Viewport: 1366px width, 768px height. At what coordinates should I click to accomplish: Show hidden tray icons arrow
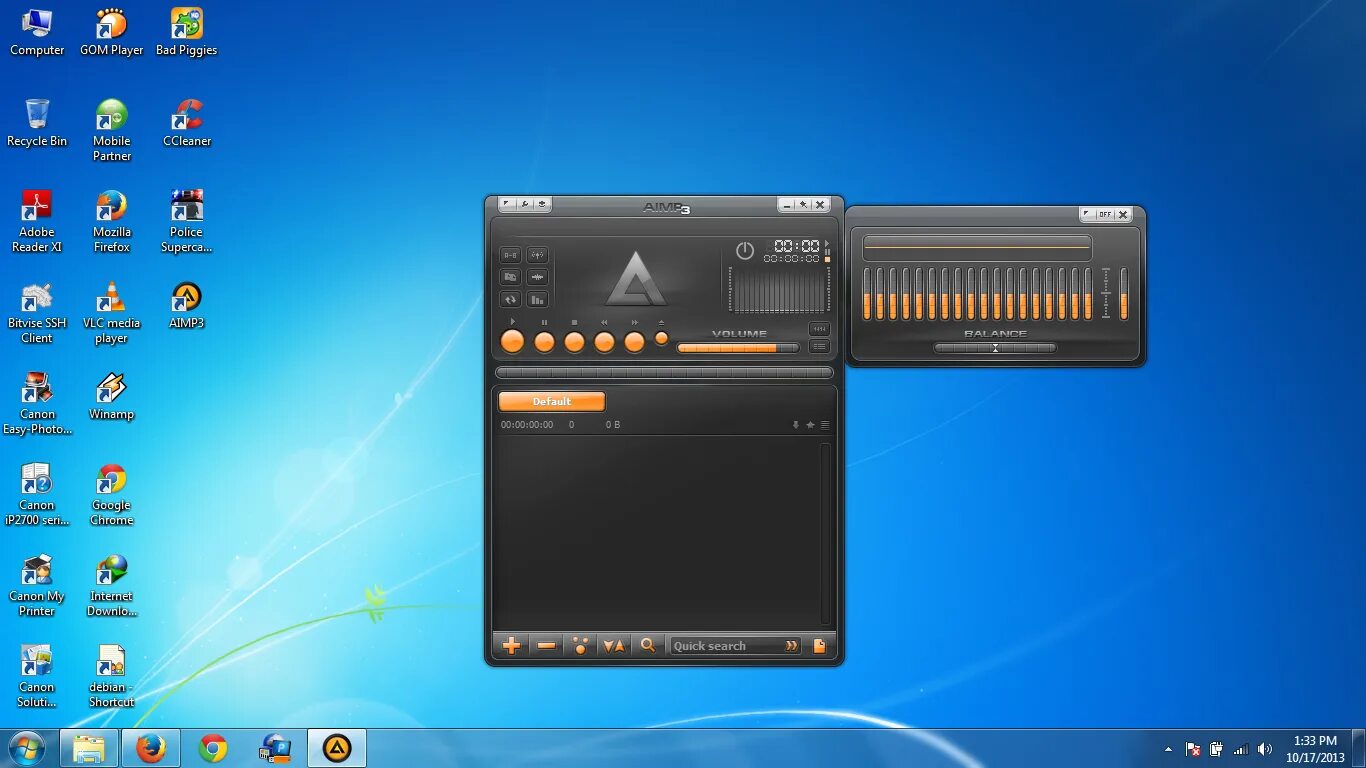click(1168, 749)
